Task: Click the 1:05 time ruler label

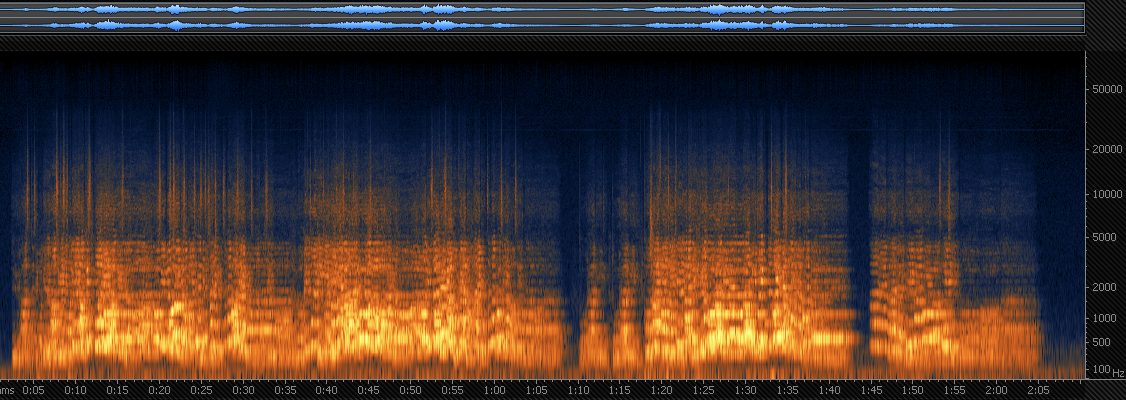Action: point(536,390)
